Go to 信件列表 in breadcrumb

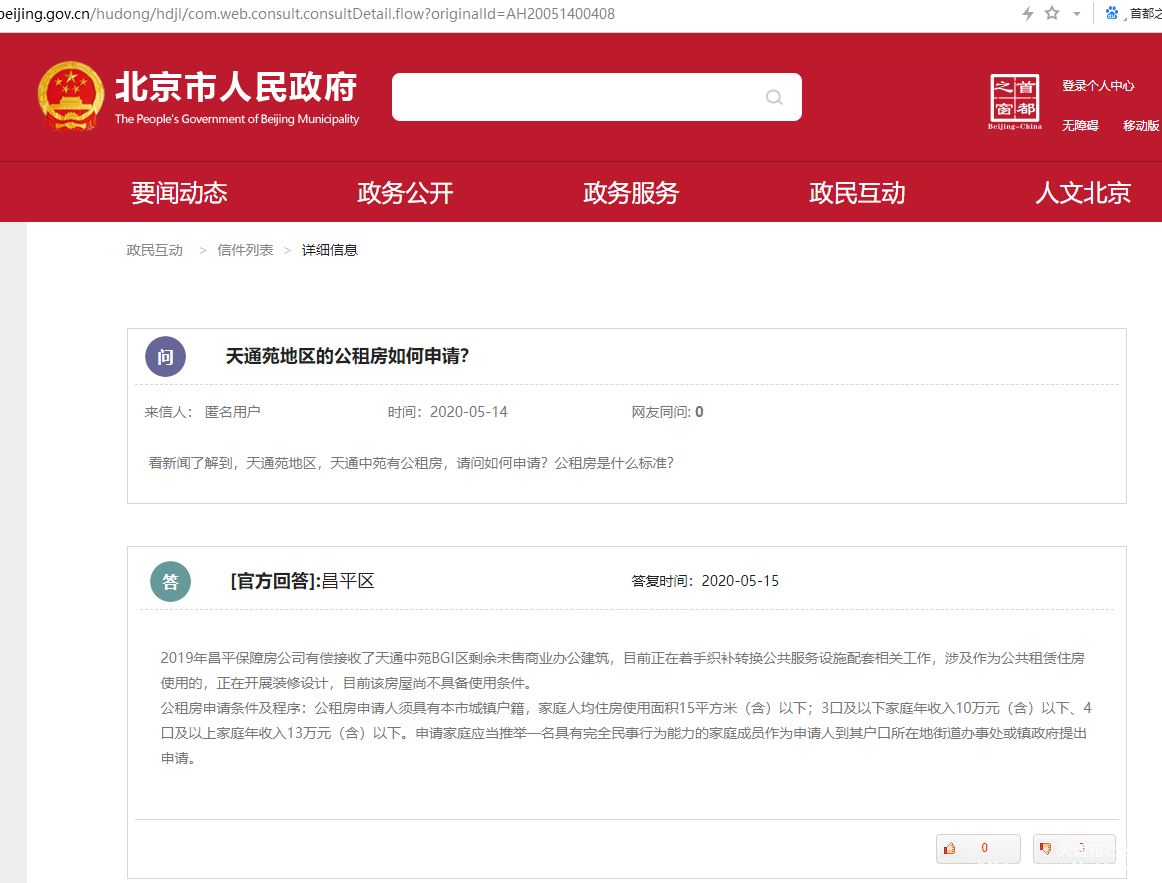pyautogui.click(x=245, y=250)
